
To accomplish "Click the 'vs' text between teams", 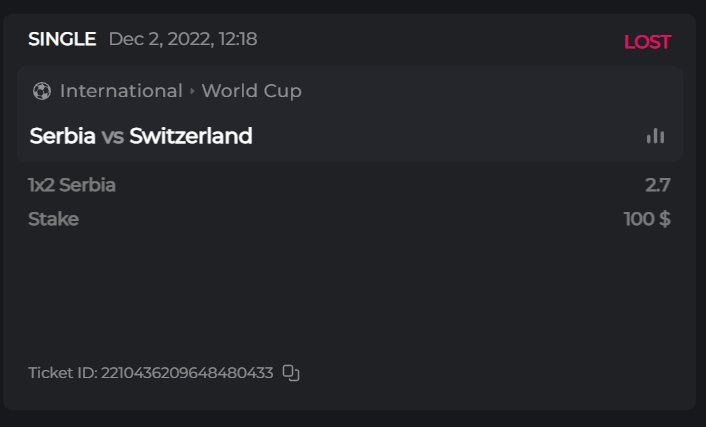I will pyautogui.click(x=113, y=136).
